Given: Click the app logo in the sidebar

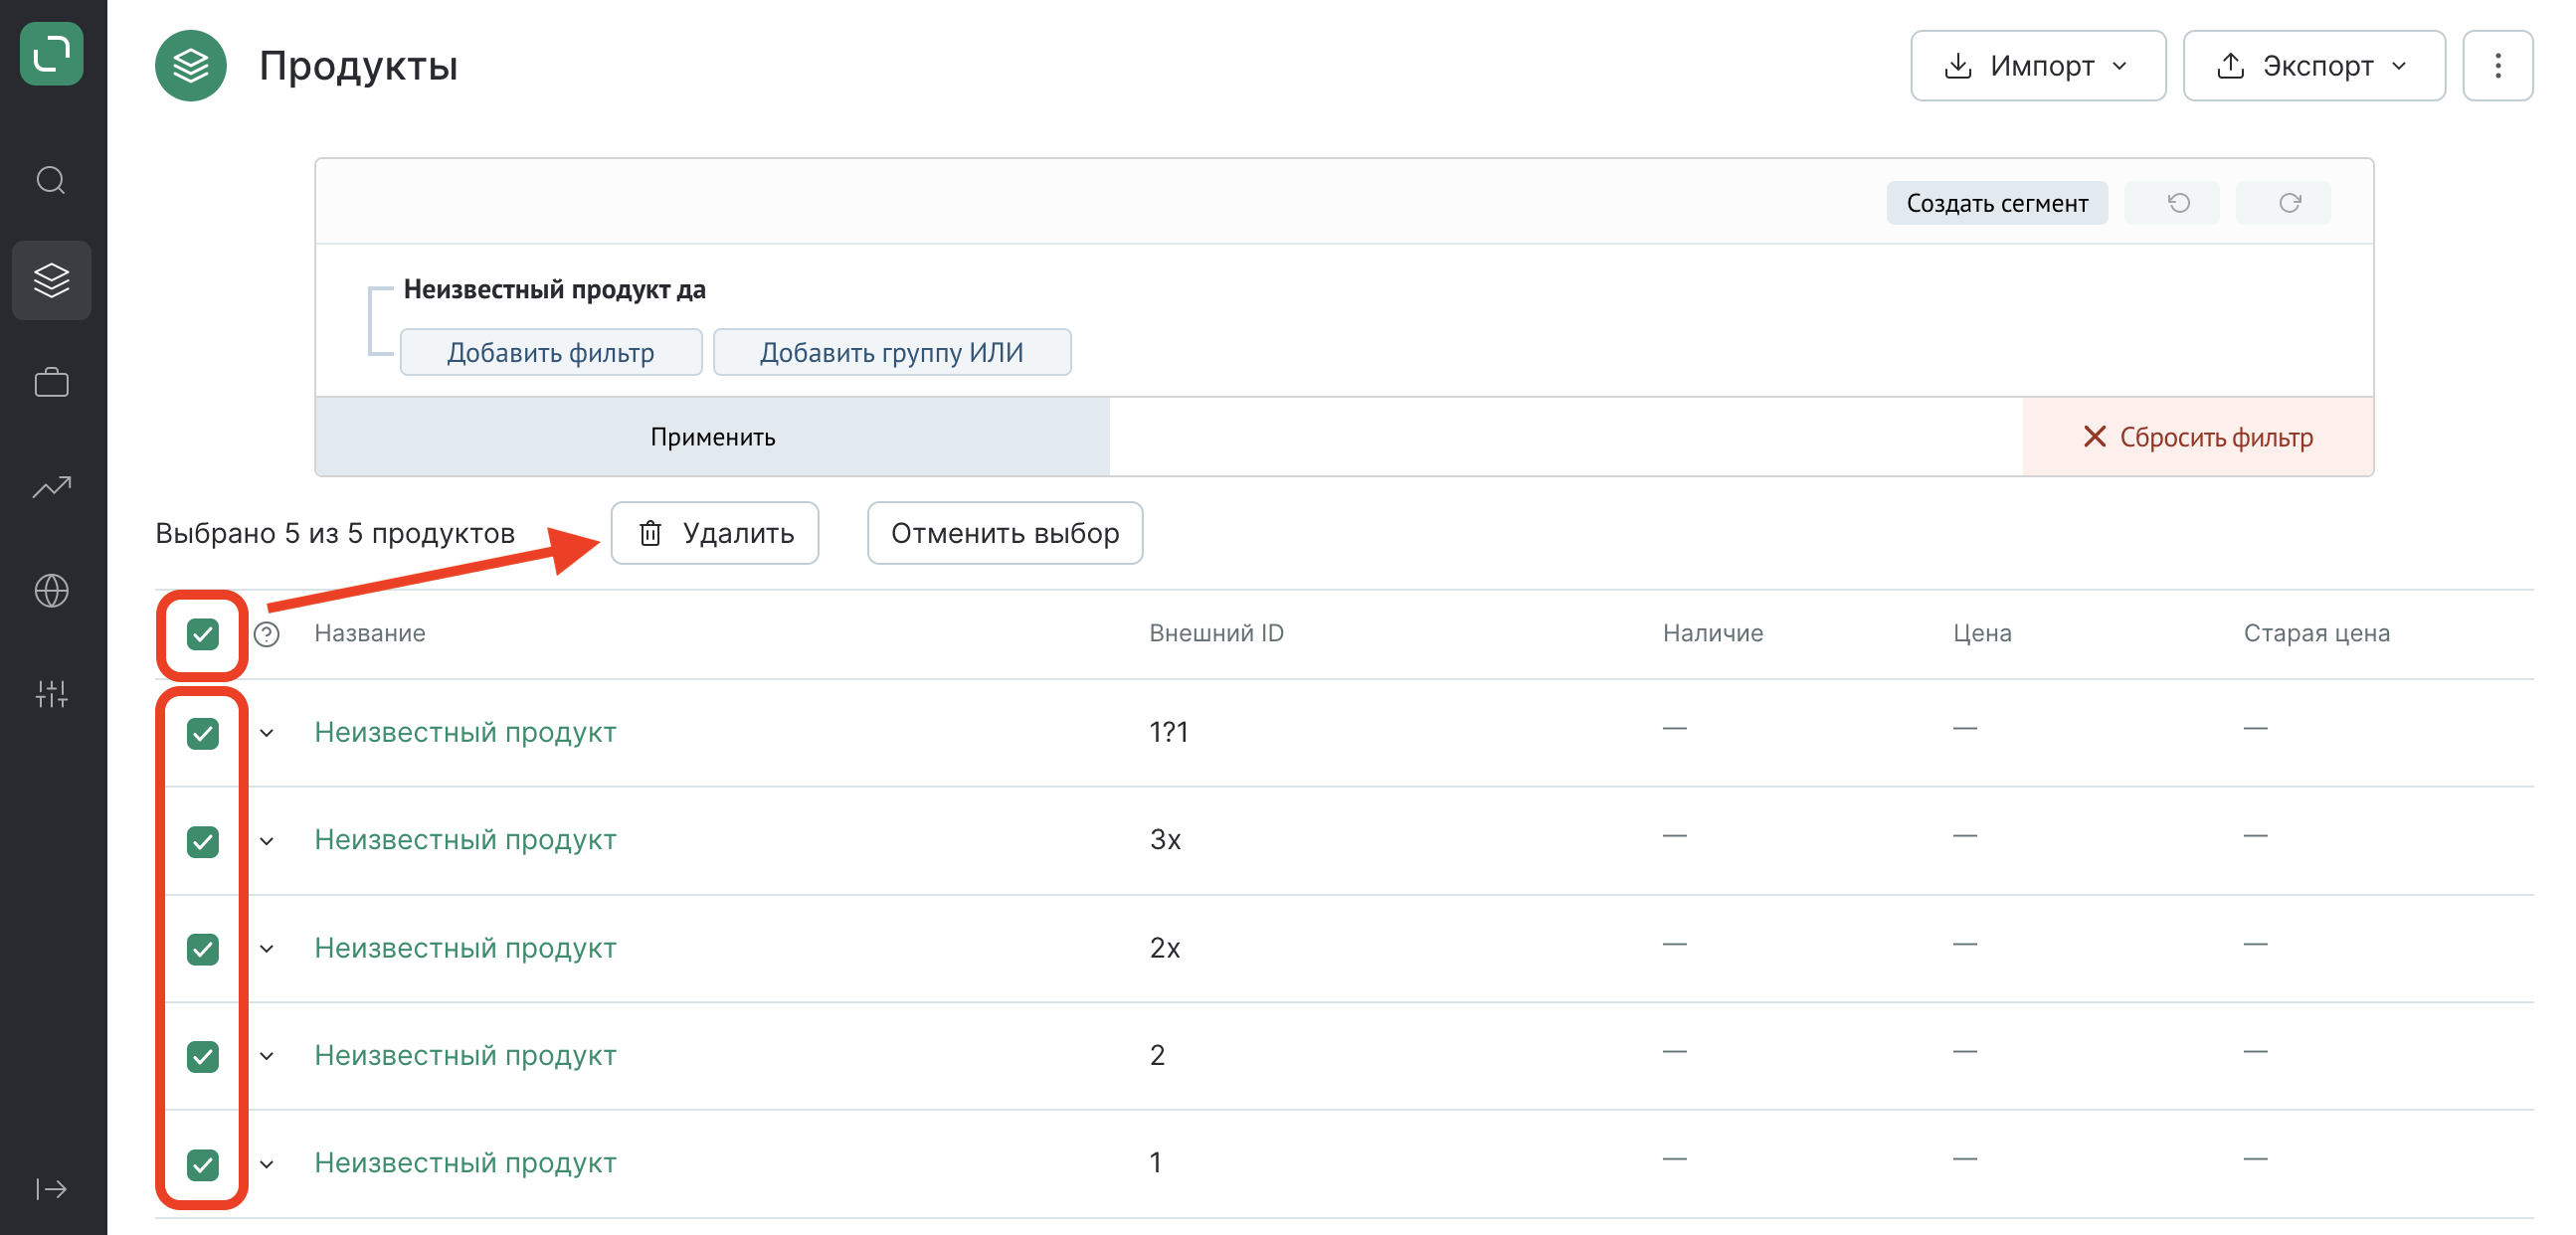Looking at the screenshot, I should (x=51, y=54).
